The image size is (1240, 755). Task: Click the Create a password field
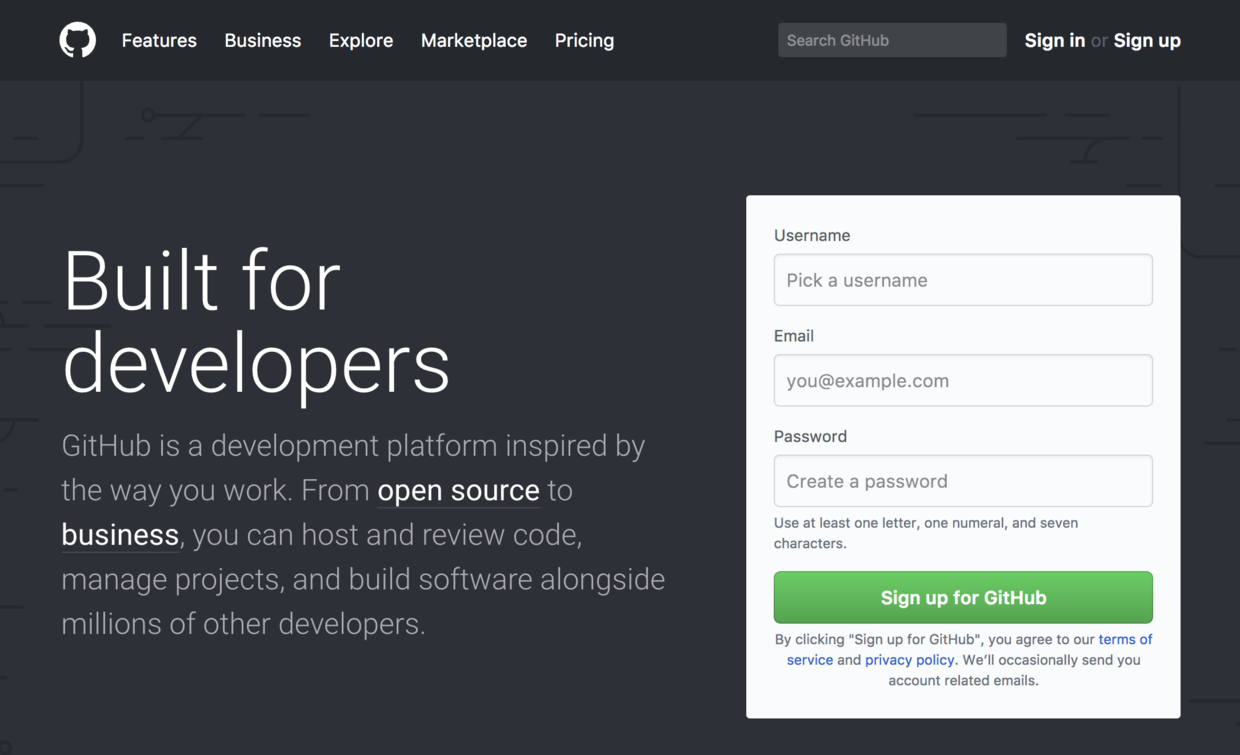tap(963, 481)
